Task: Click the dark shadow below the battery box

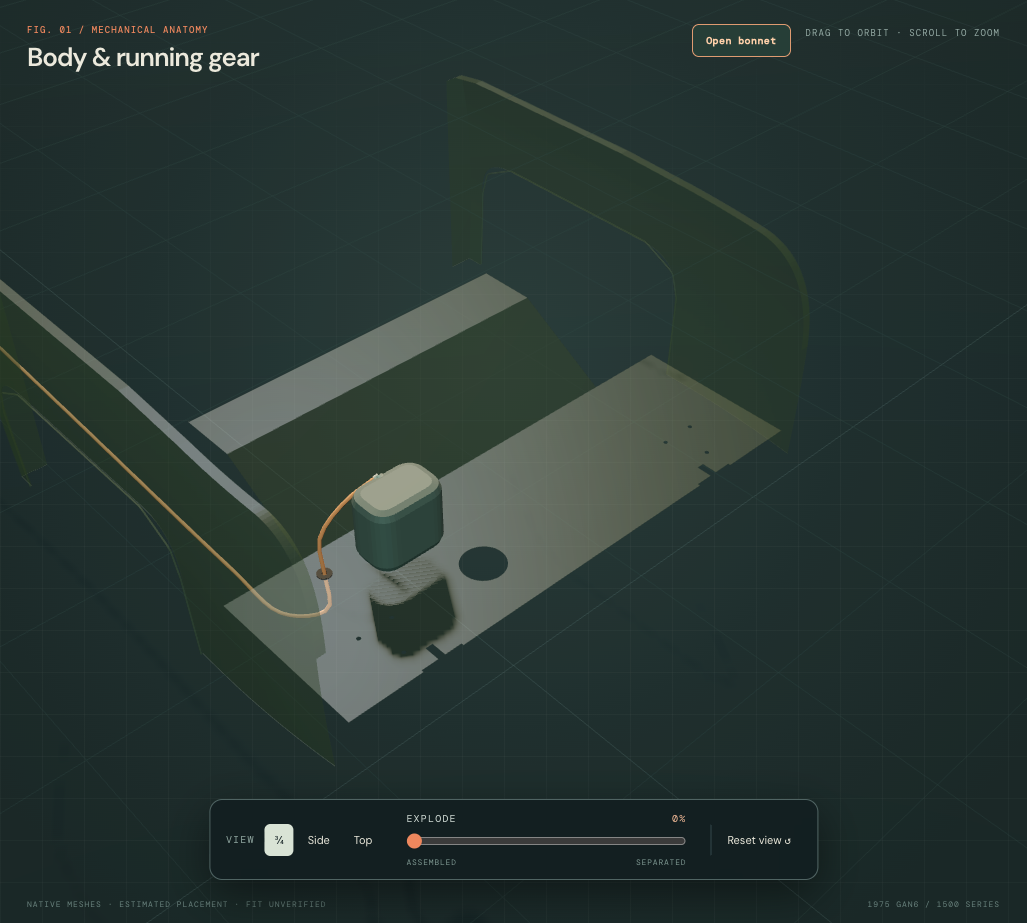Action: [x=411, y=614]
